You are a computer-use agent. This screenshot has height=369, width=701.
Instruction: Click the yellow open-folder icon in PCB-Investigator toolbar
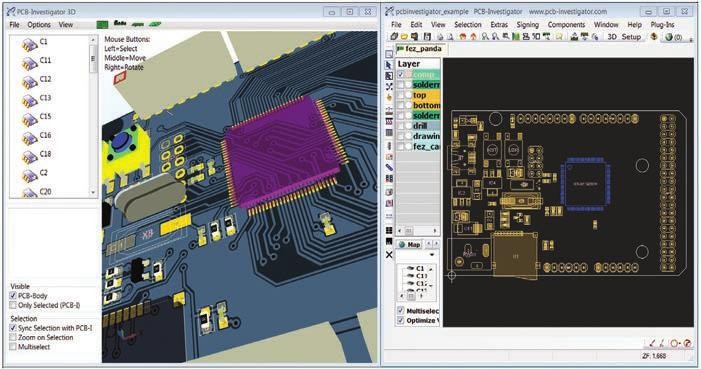404,37
